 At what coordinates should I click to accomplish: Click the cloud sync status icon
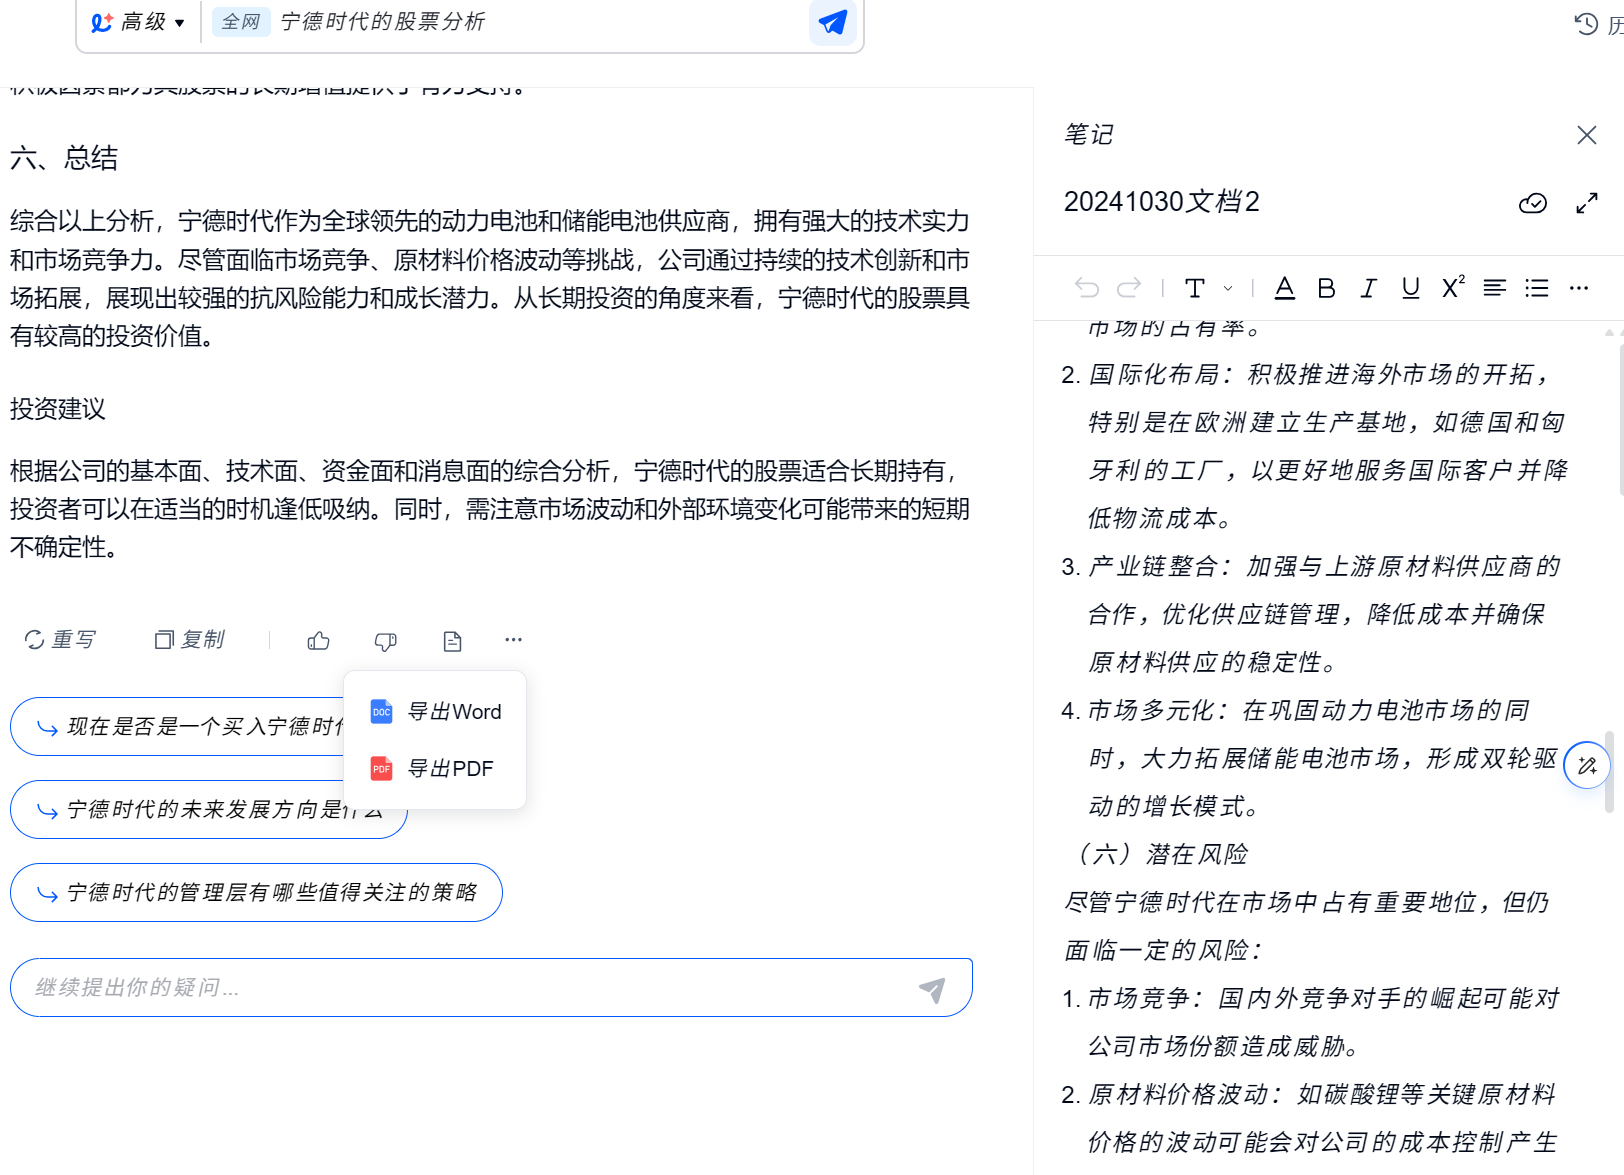point(1533,203)
